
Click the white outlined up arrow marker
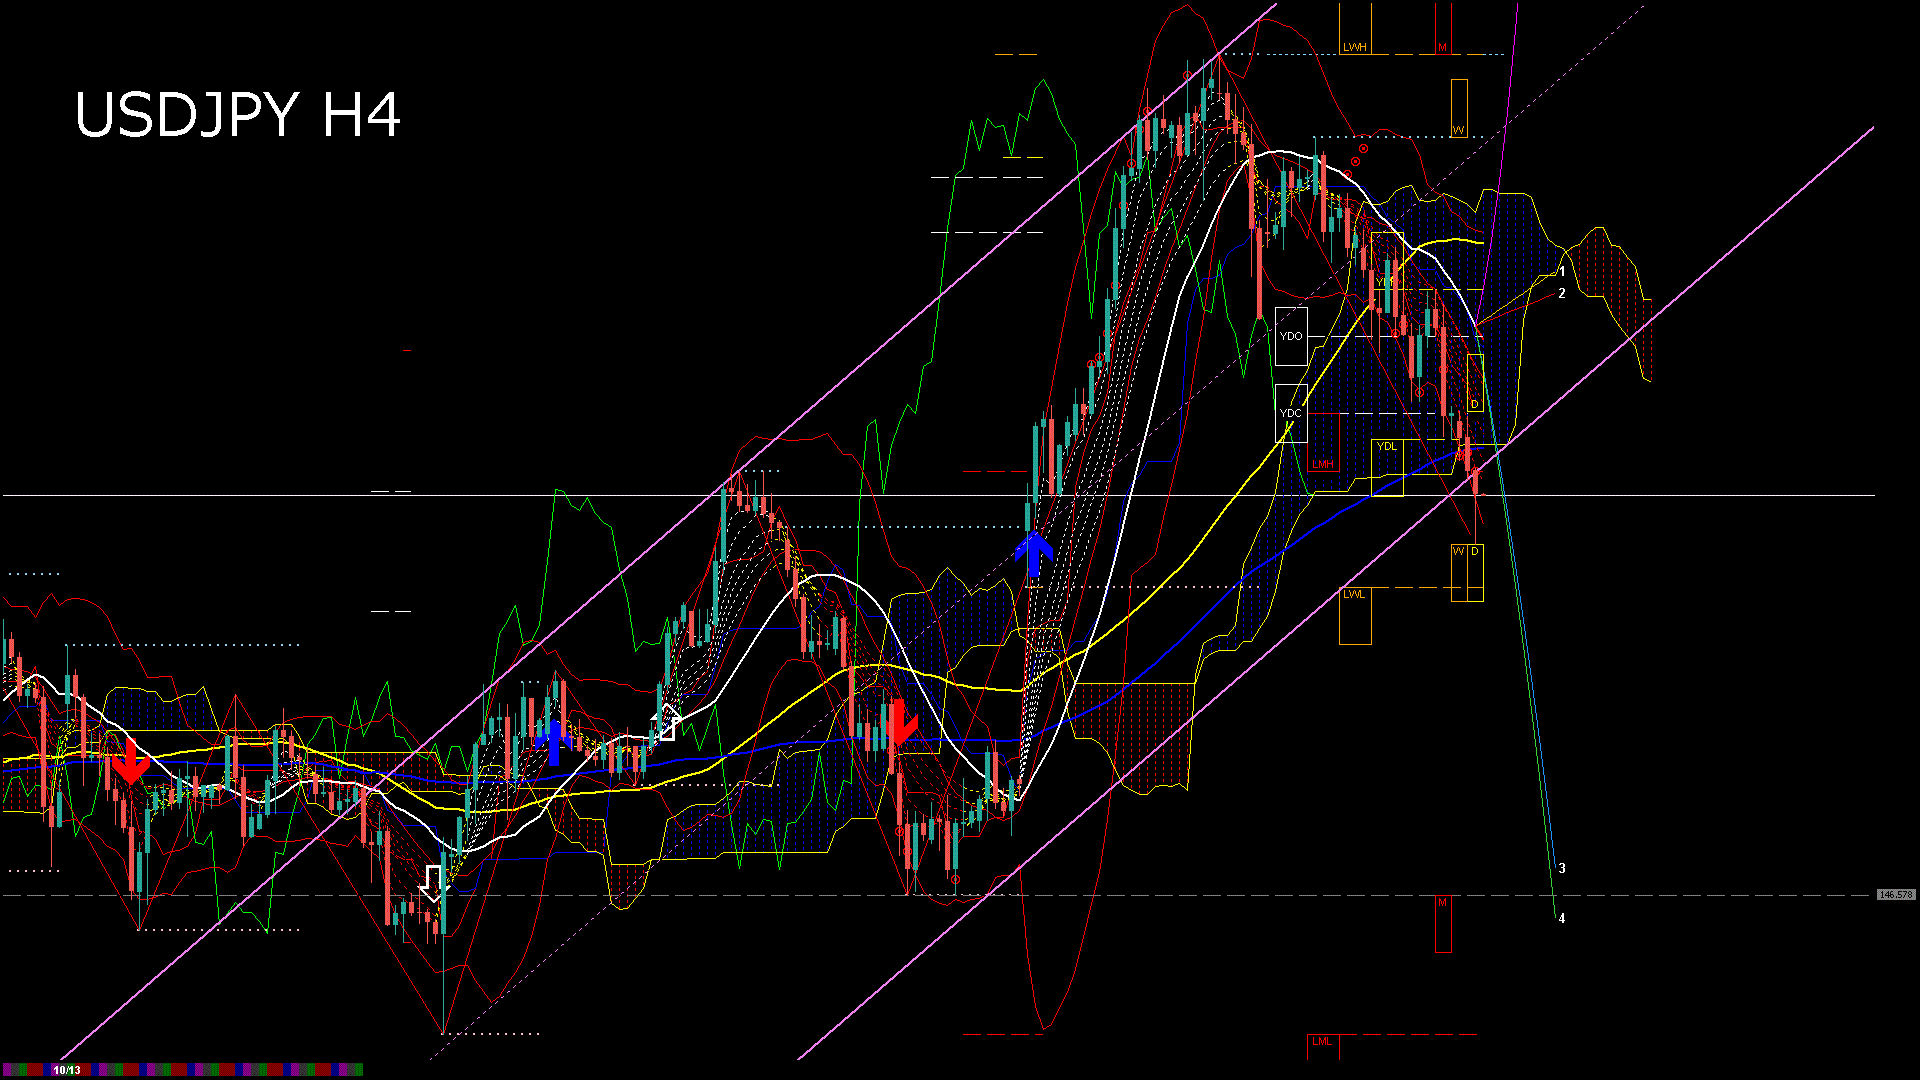tap(667, 722)
